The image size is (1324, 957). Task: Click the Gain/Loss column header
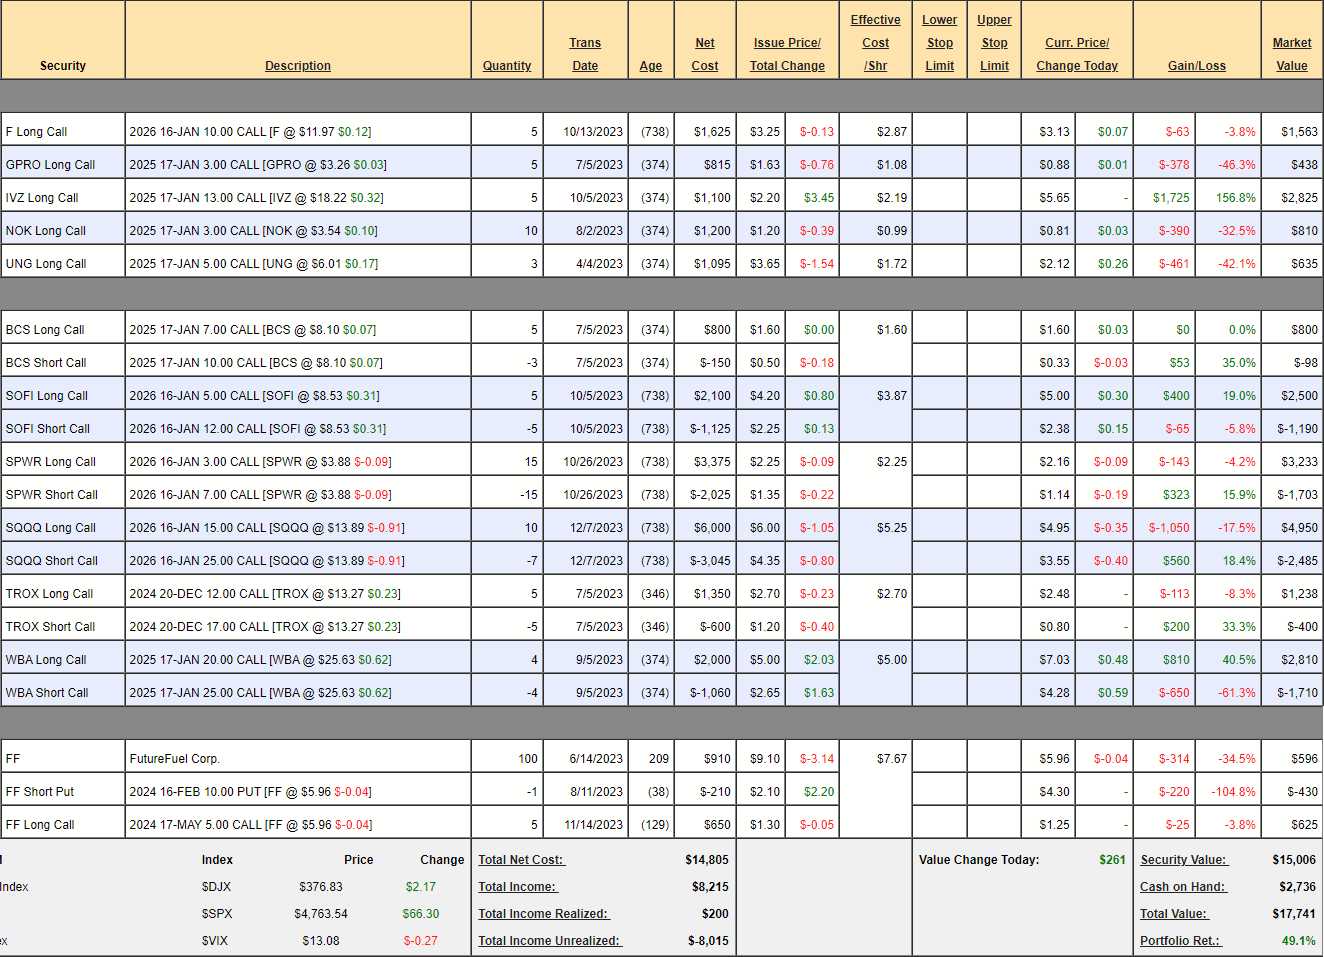click(1196, 66)
